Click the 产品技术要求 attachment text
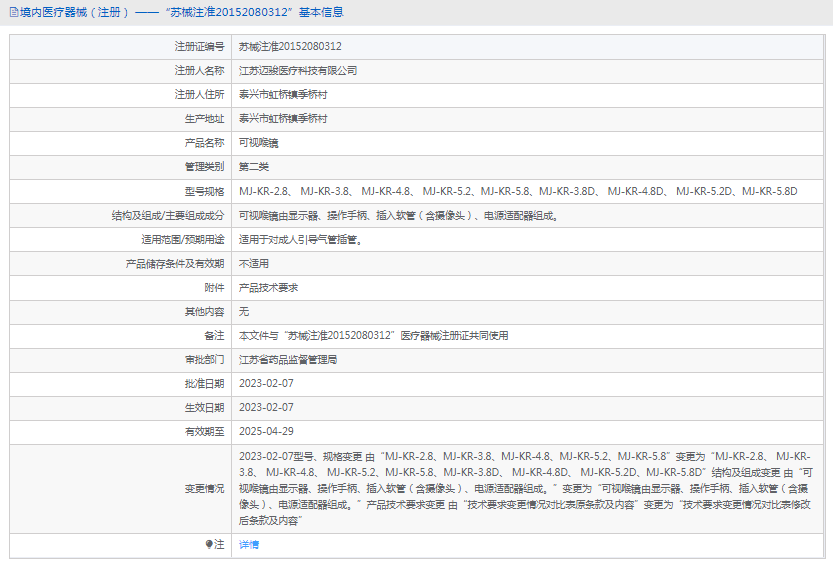Viewport: 833px width, 561px height. pos(268,287)
